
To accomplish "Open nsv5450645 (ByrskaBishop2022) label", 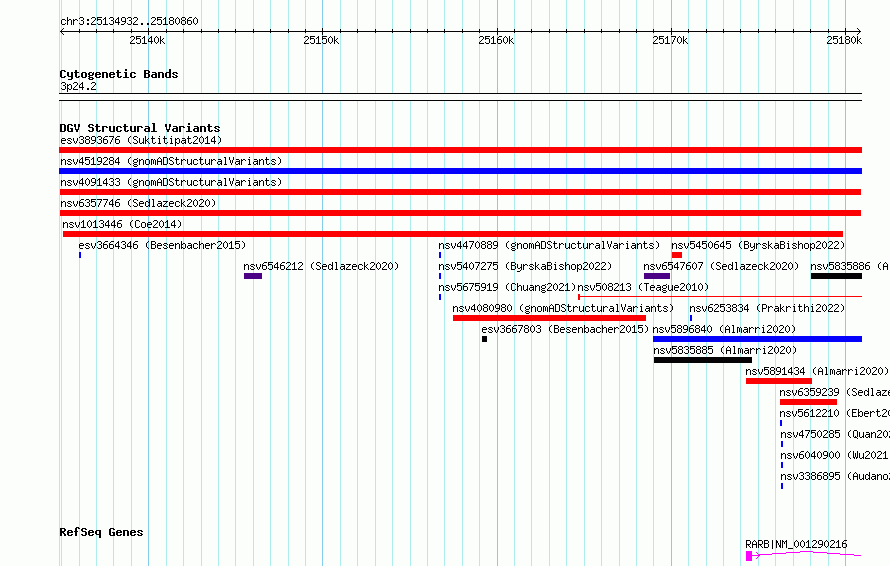I will click(x=758, y=245).
